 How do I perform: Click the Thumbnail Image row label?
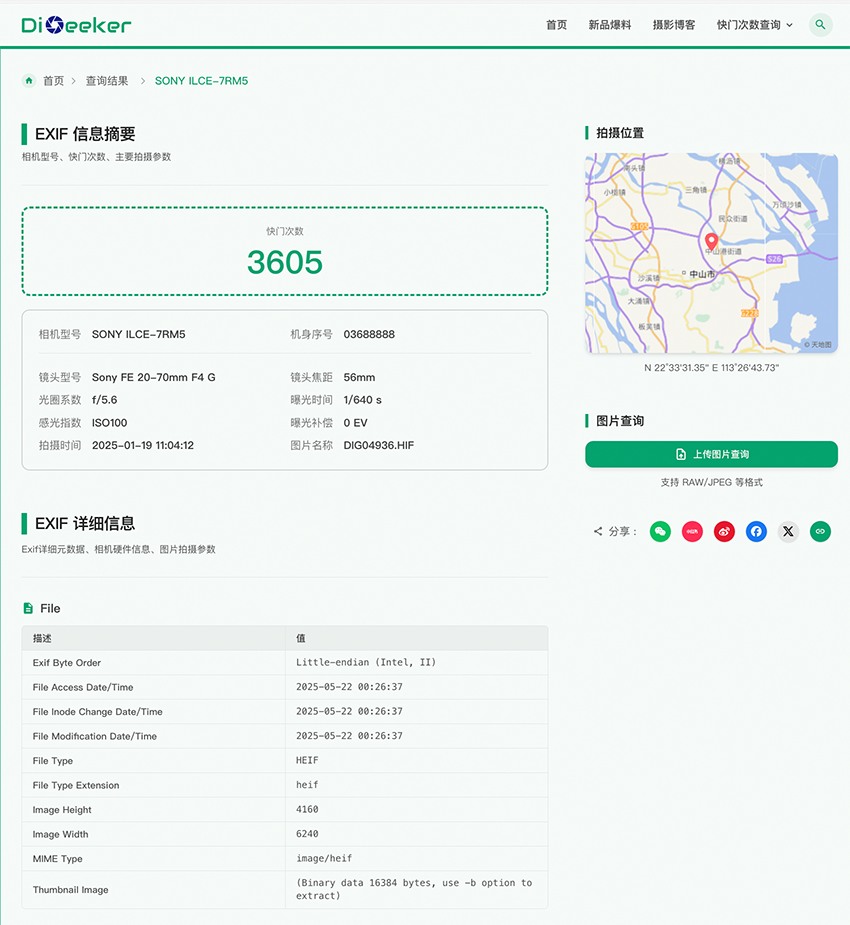click(70, 890)
